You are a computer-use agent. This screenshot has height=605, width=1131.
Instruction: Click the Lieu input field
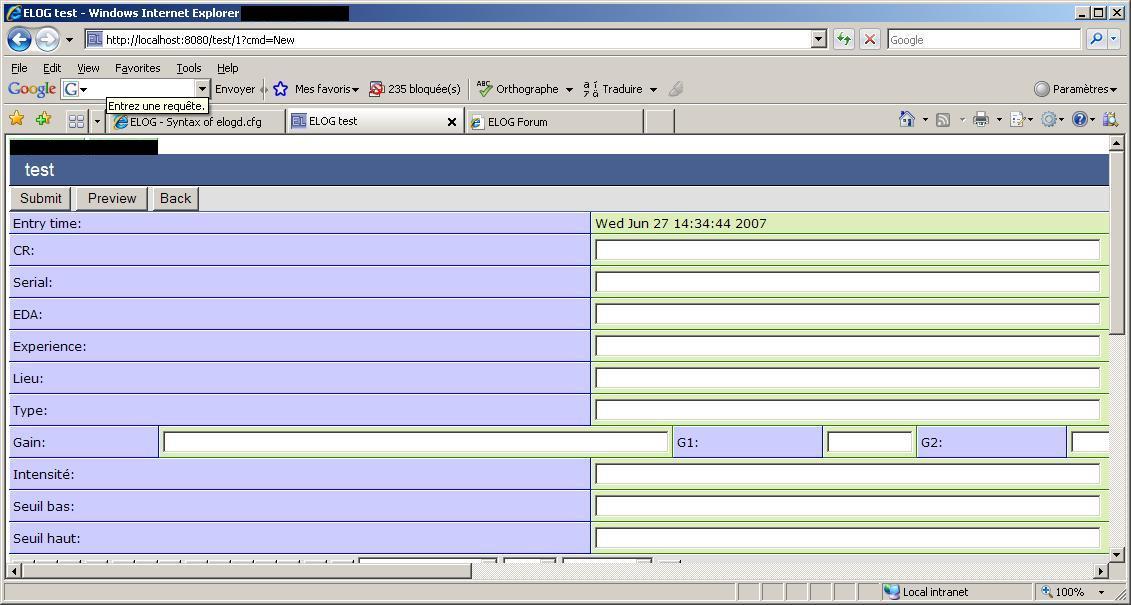click(848, 378)
